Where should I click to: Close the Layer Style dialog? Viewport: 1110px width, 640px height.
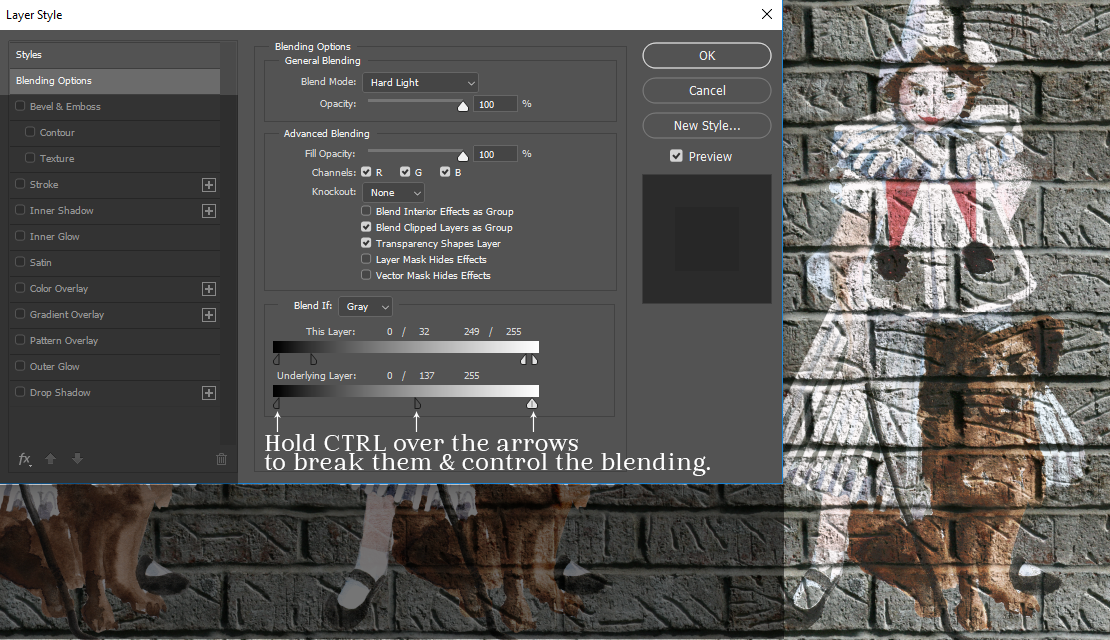point(767,14)
